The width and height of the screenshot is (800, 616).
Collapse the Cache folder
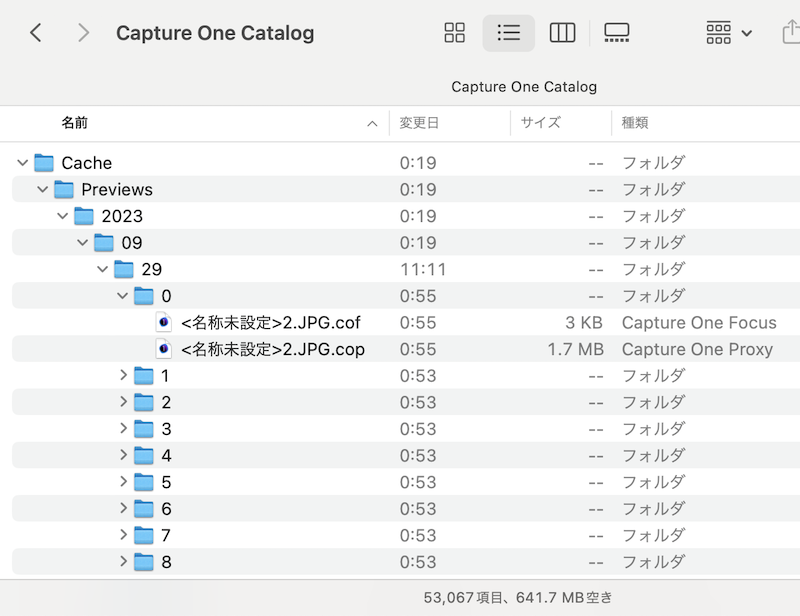pos(22,163)
